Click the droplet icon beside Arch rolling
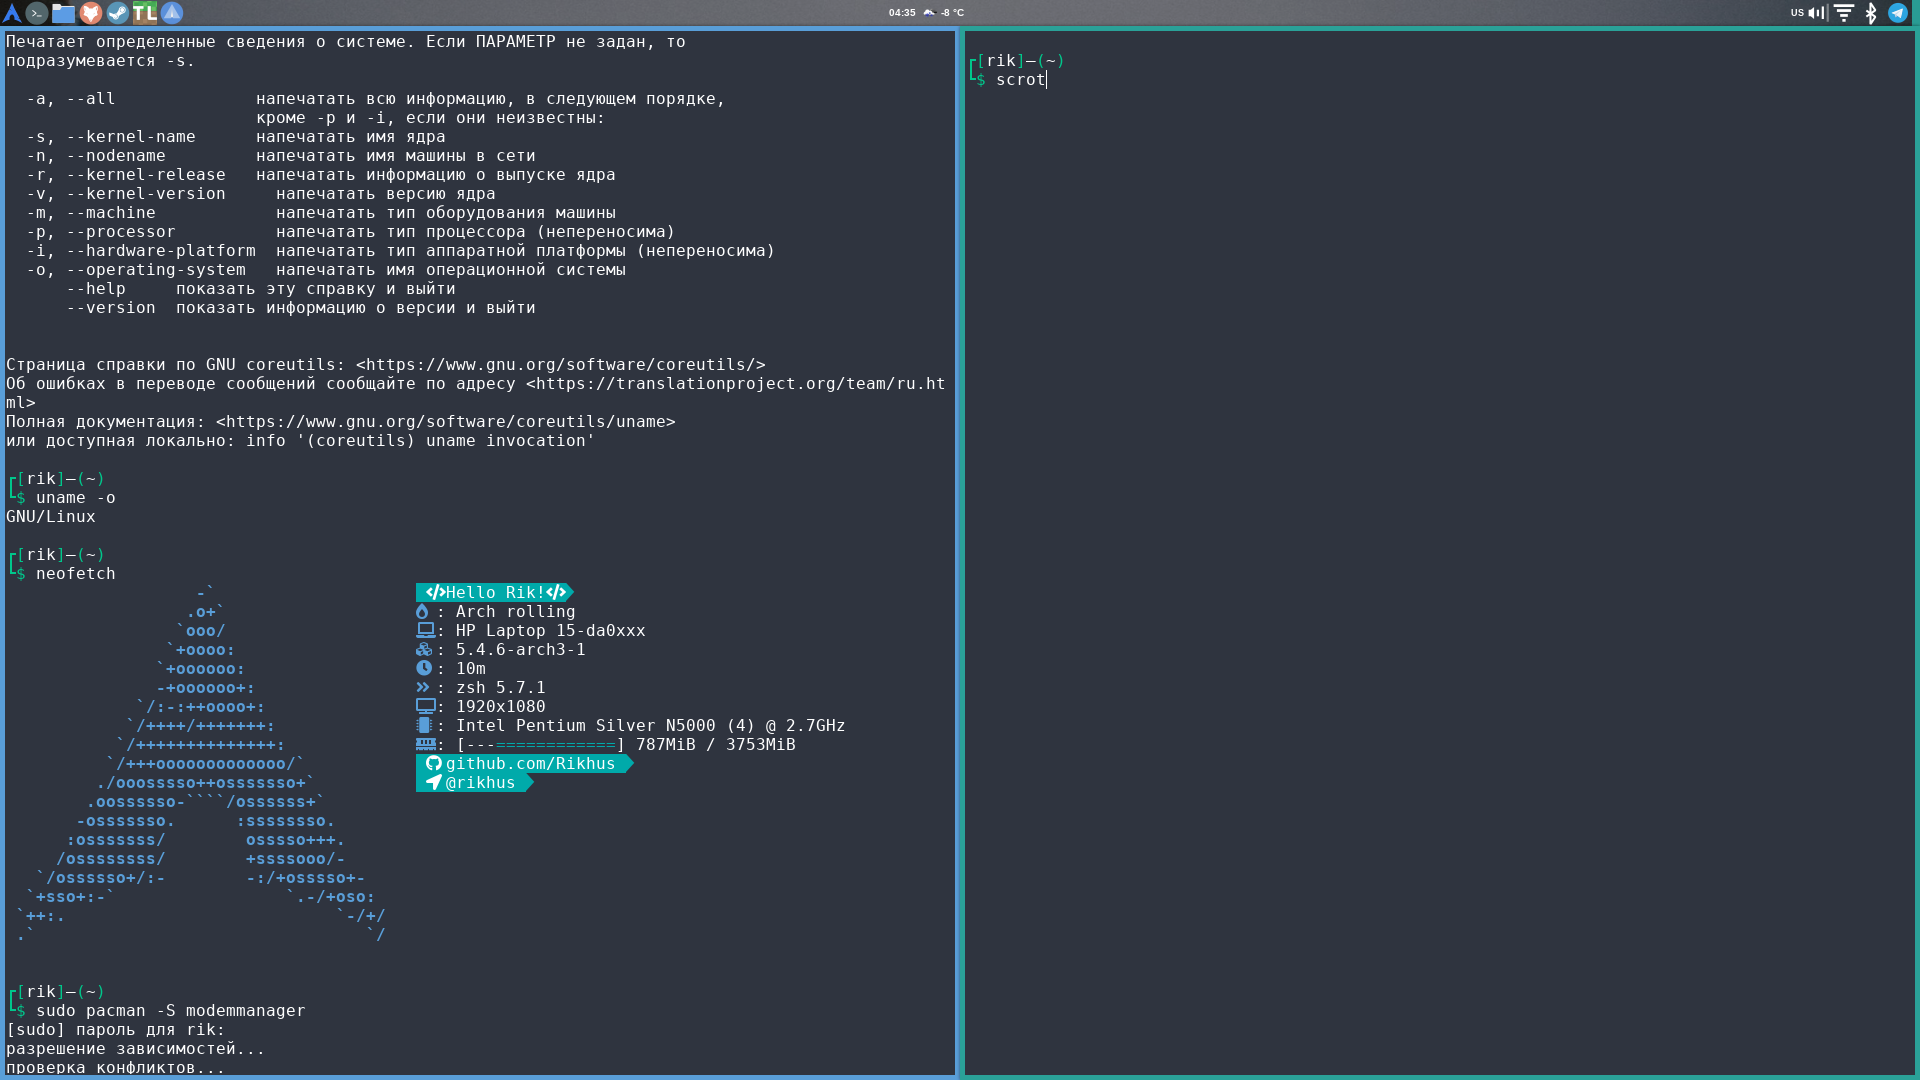Screen dimensions: 1920x1080 click(422, 611)
